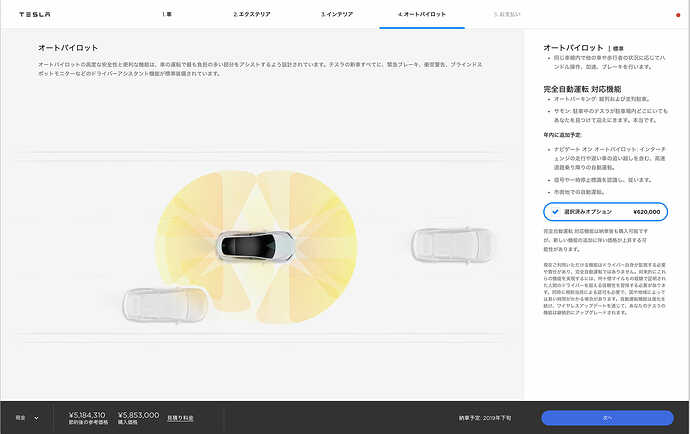Open the payment type dropdown in bottom bar
690x434 pixels.
(x=27, y=418)
